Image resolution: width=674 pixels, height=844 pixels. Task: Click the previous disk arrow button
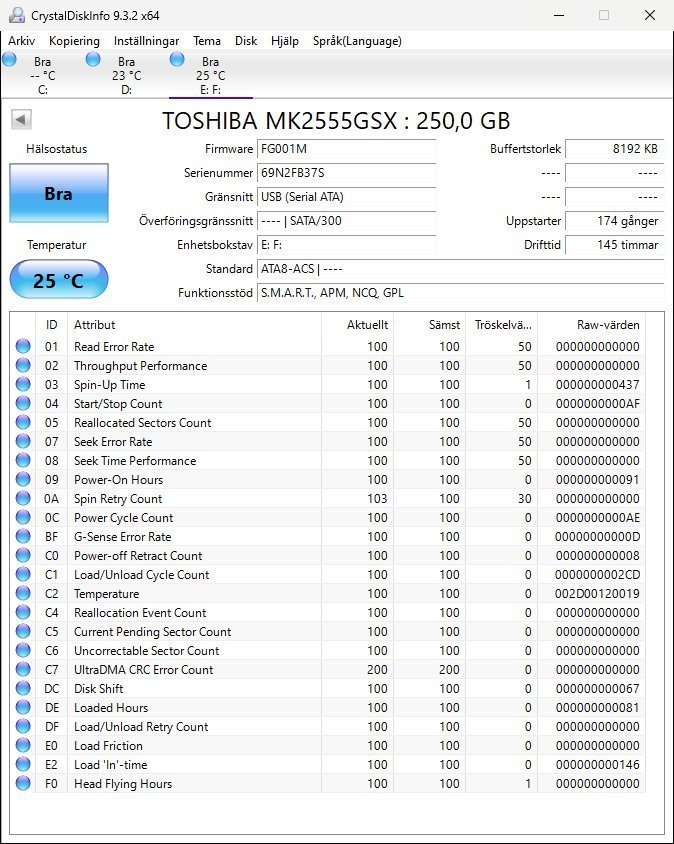click(21, 120)
